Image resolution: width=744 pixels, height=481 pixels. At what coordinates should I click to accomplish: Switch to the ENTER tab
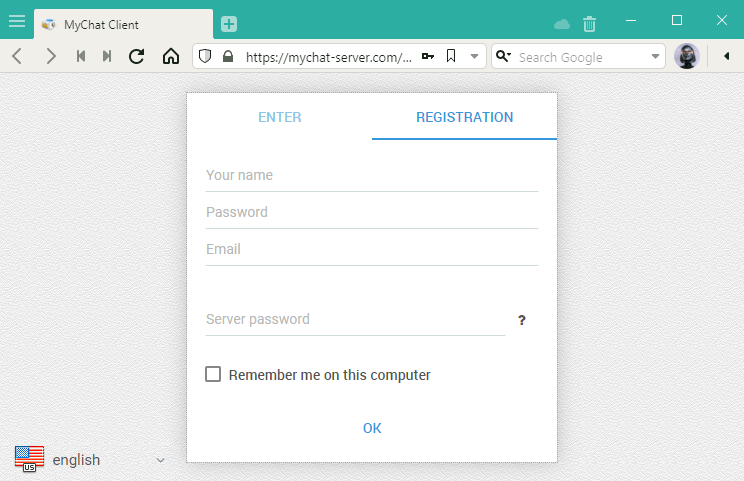click(280, 117)
